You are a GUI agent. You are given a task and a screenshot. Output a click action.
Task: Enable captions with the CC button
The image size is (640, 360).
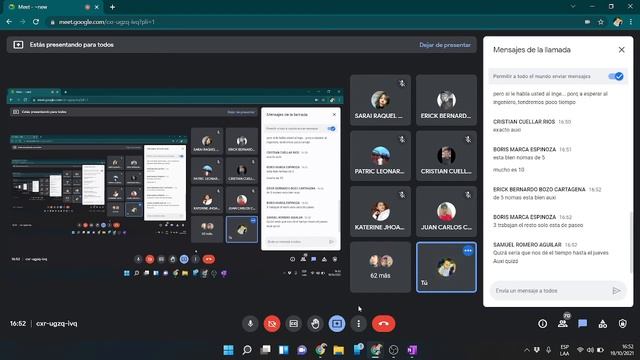[293, 324]
